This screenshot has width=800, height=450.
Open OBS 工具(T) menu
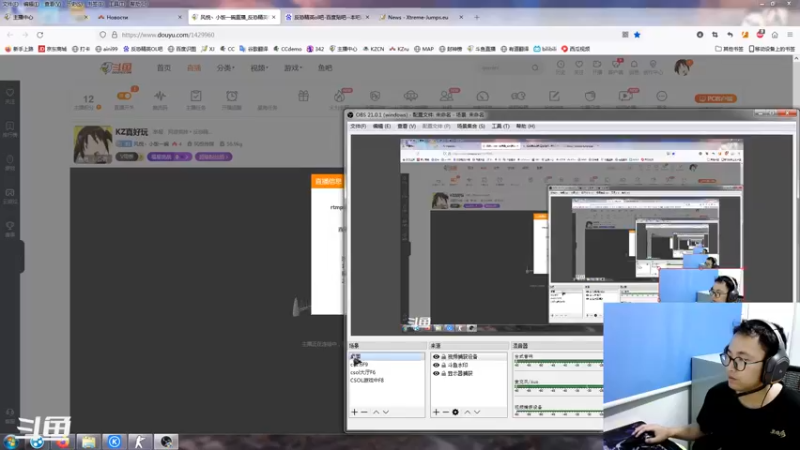[500, 126]
